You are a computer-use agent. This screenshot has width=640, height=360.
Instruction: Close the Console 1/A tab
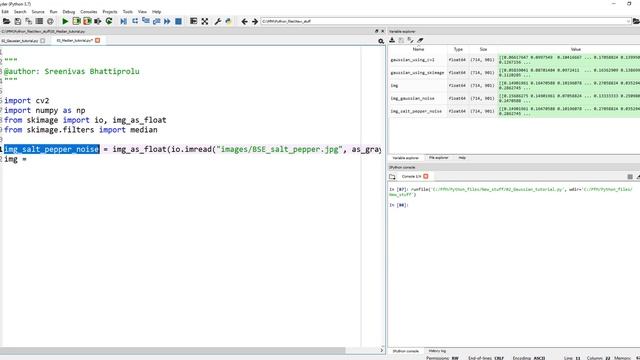point(426,176)
